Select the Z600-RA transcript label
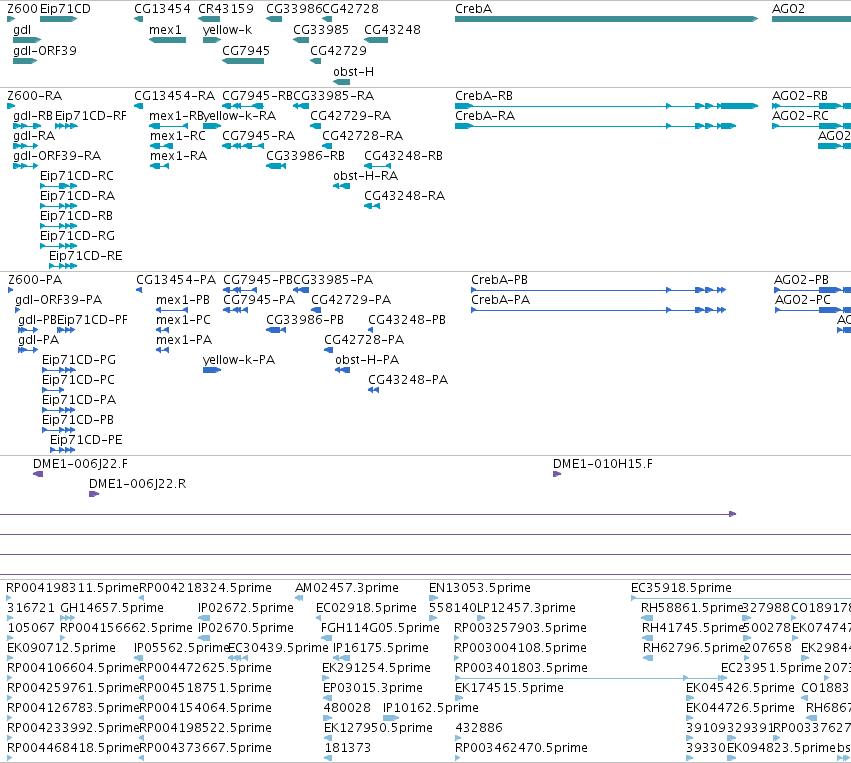 35,96
